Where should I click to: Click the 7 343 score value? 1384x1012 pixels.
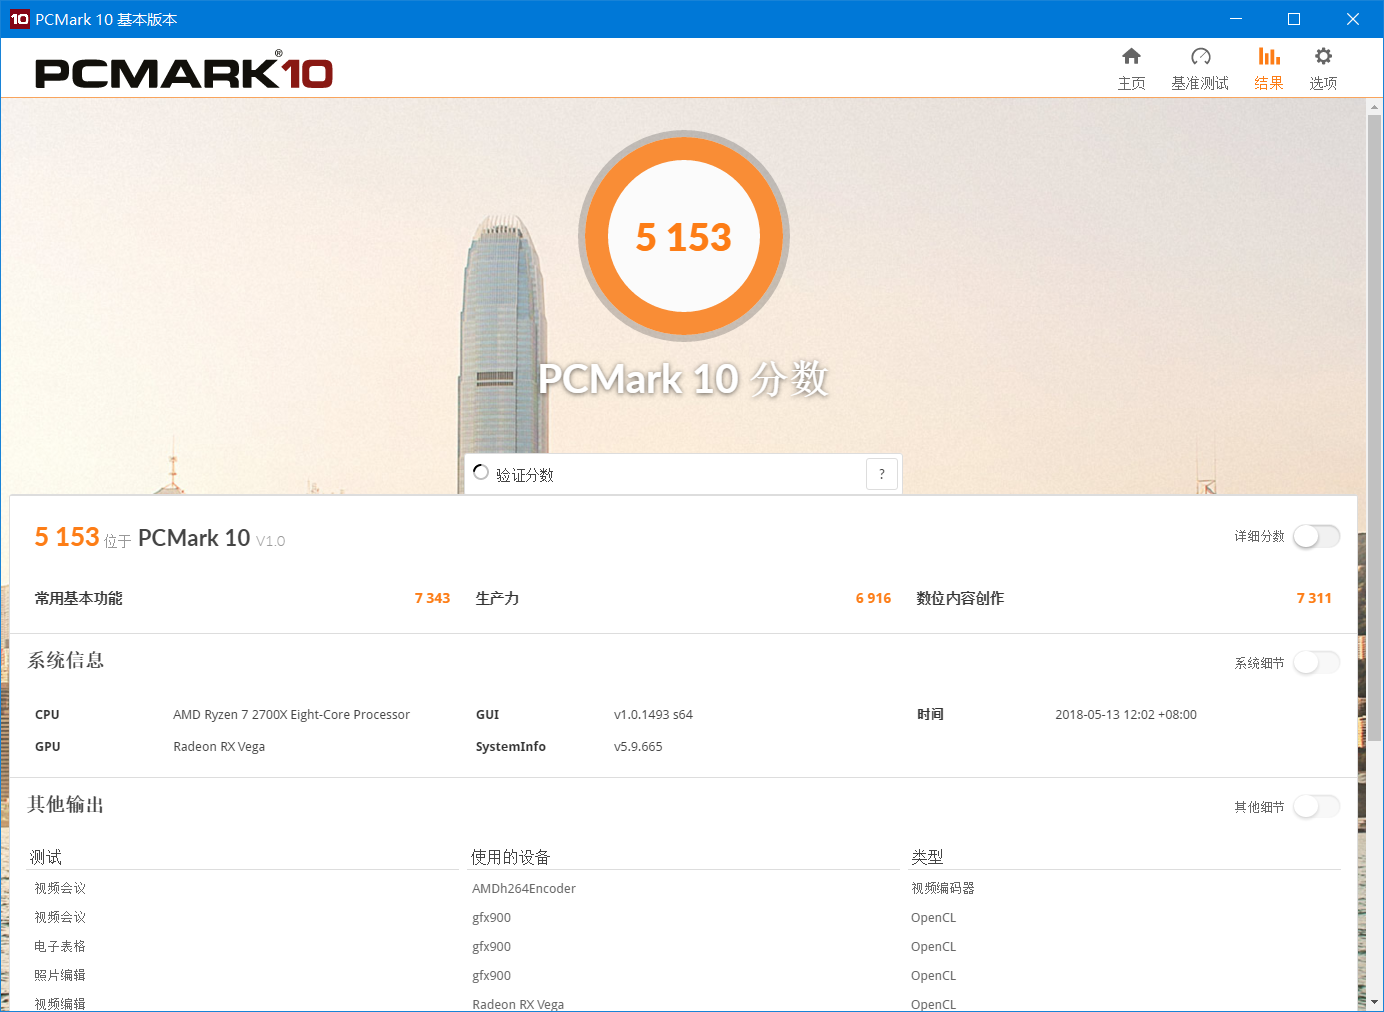pyautogui.click(x=432, y=598)
